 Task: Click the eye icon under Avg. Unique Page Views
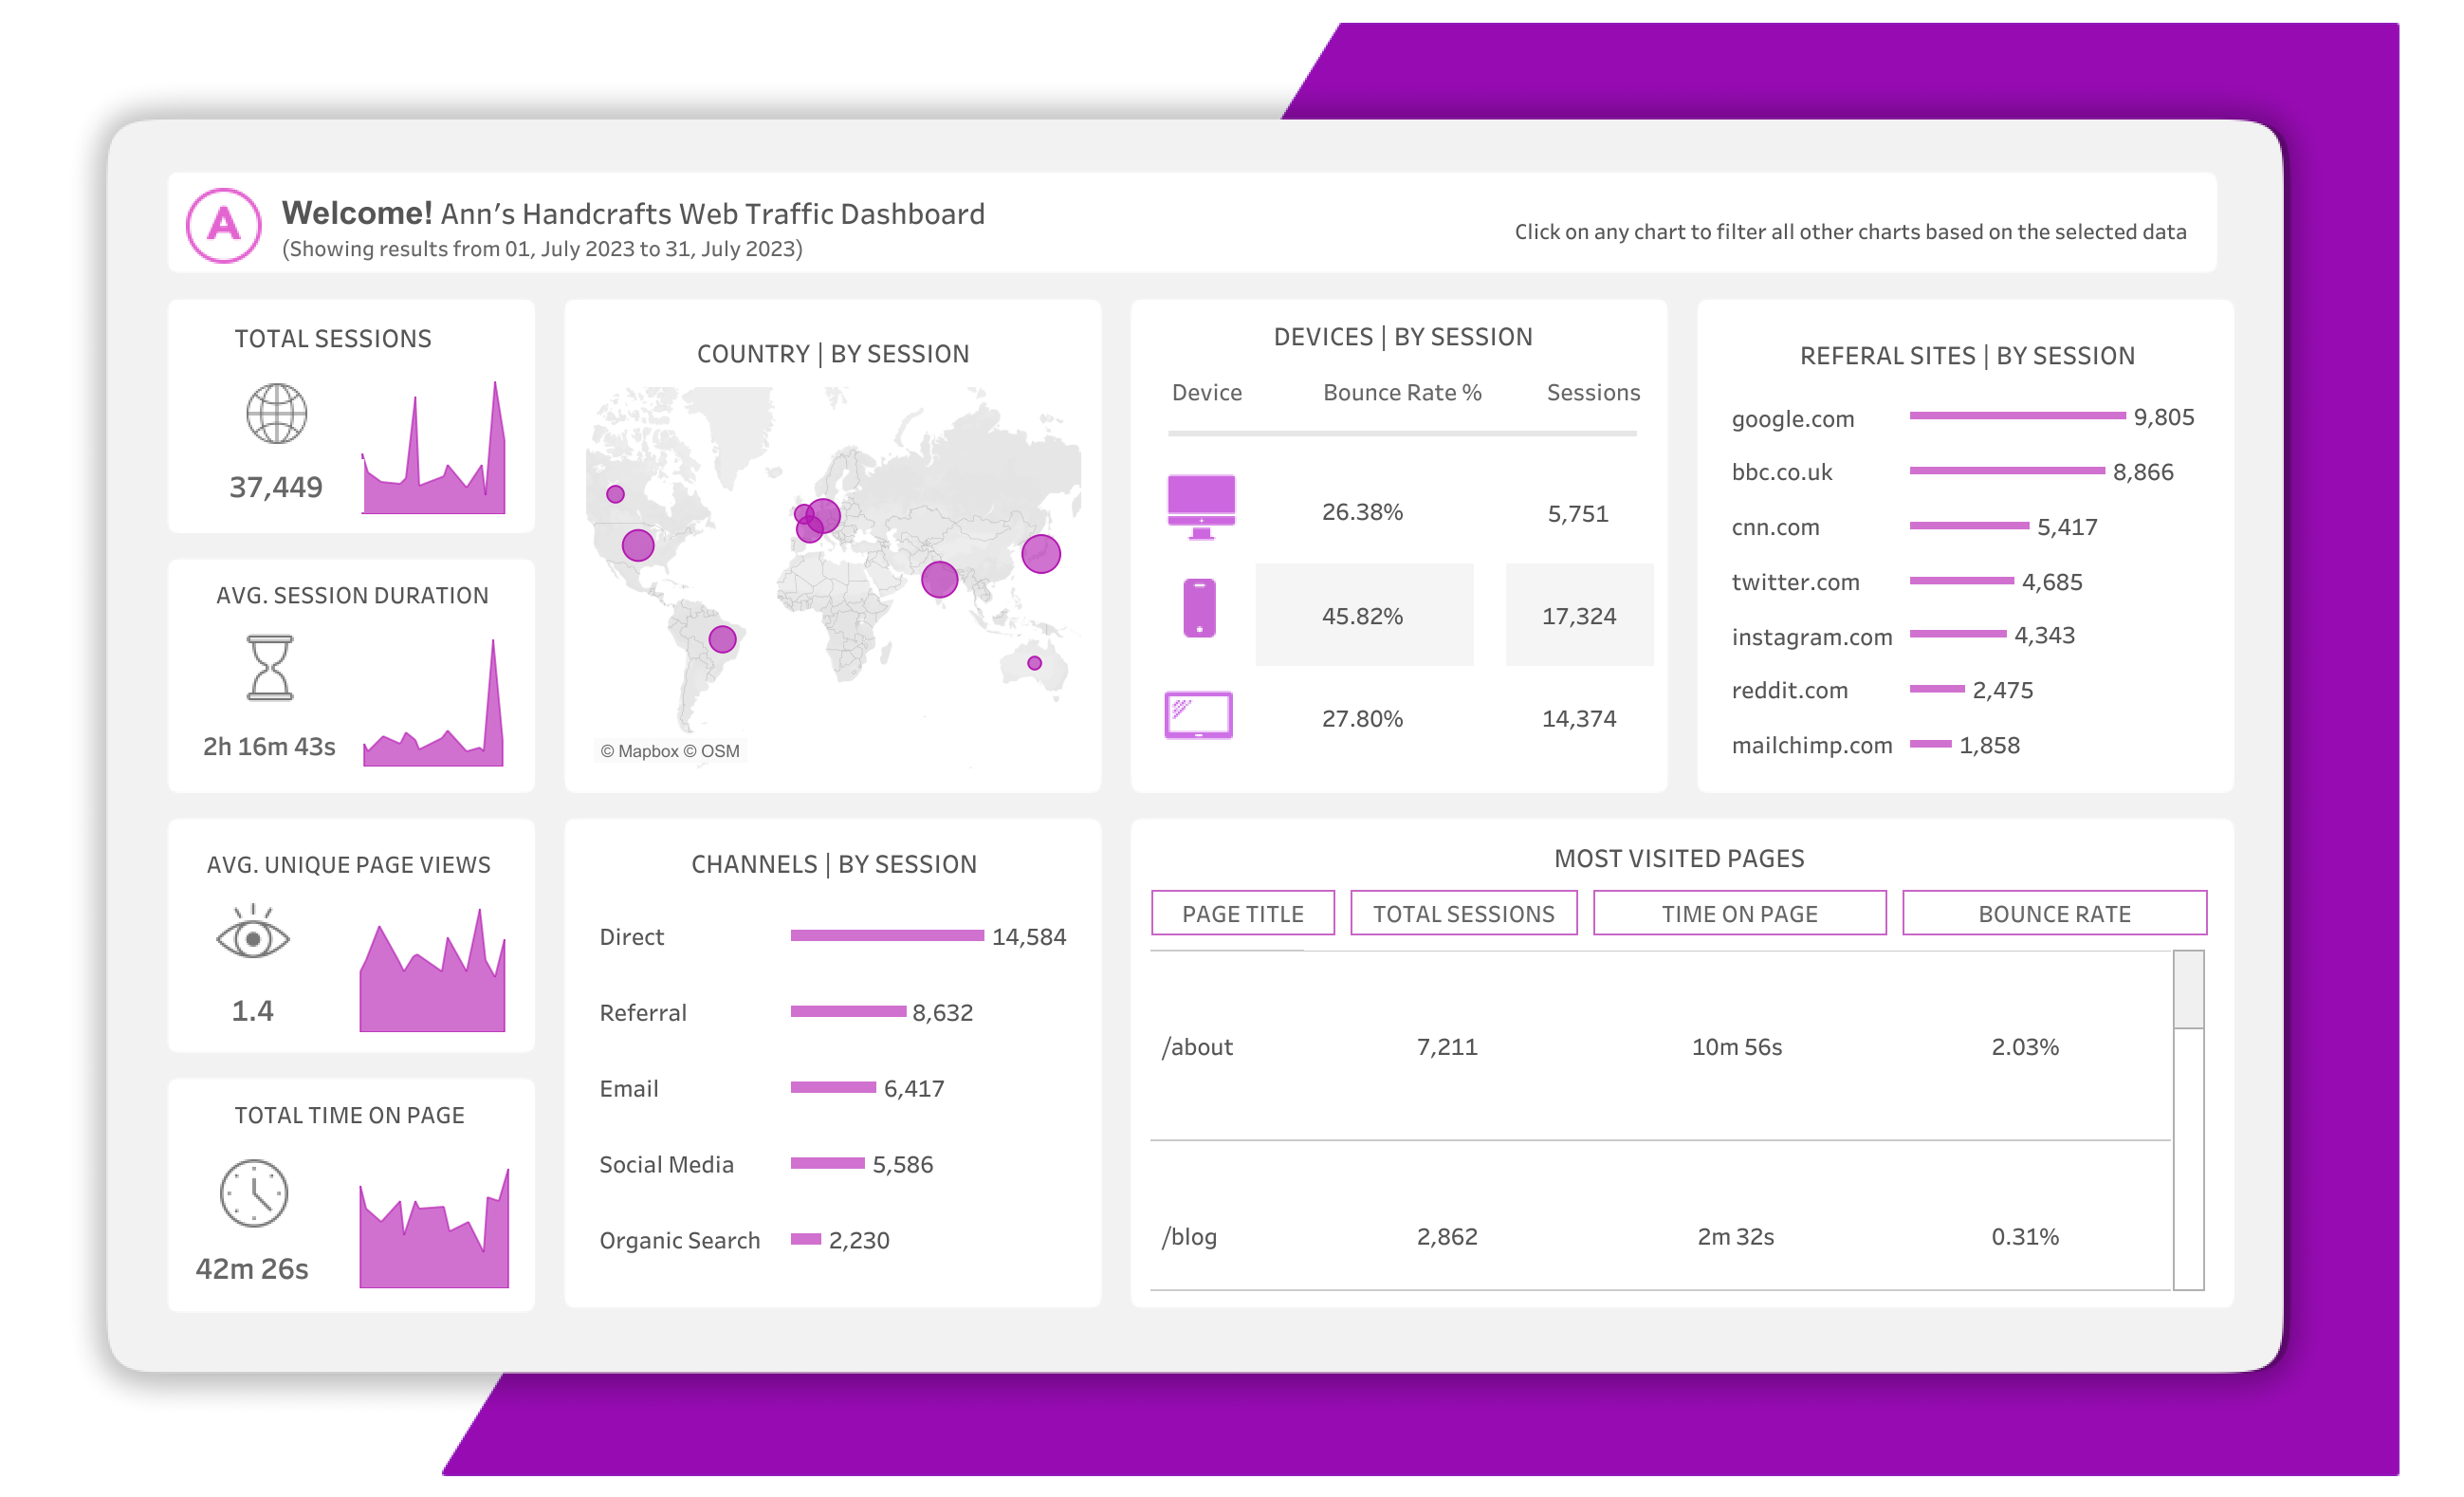point(254,940)
